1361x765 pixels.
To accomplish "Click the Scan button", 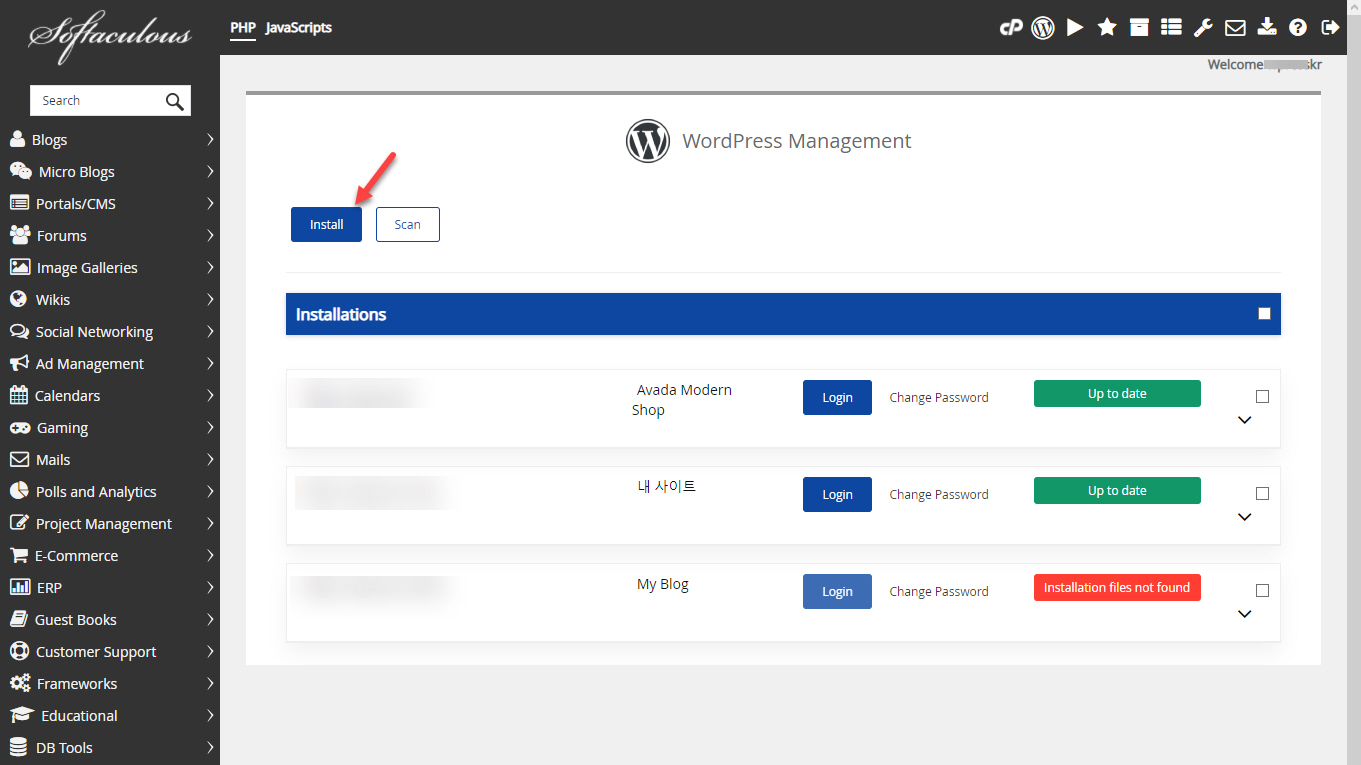I will point(408,224).
